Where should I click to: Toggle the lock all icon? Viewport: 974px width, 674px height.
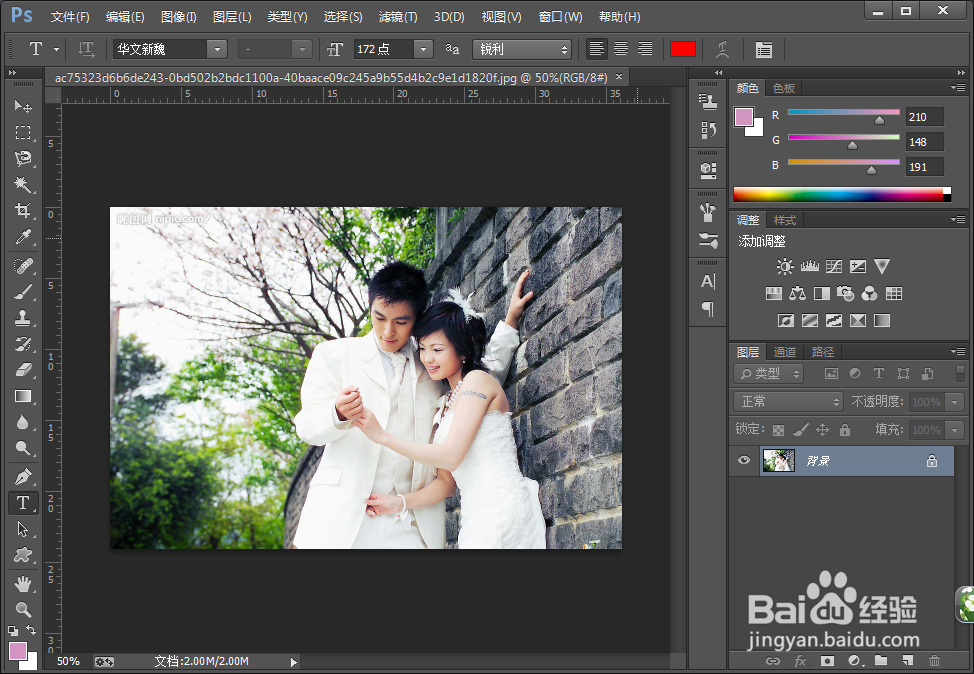click(x=845, y=429)
